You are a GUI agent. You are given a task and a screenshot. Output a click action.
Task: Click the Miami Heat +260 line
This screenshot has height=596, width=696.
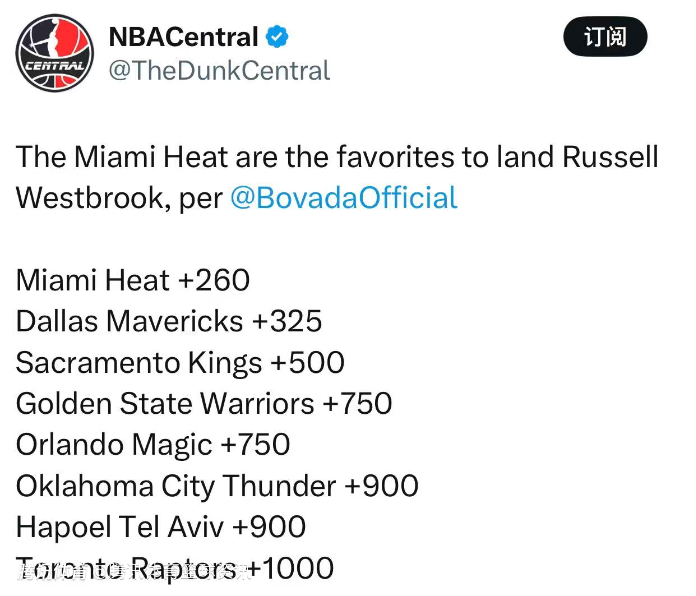click(133, 280)
